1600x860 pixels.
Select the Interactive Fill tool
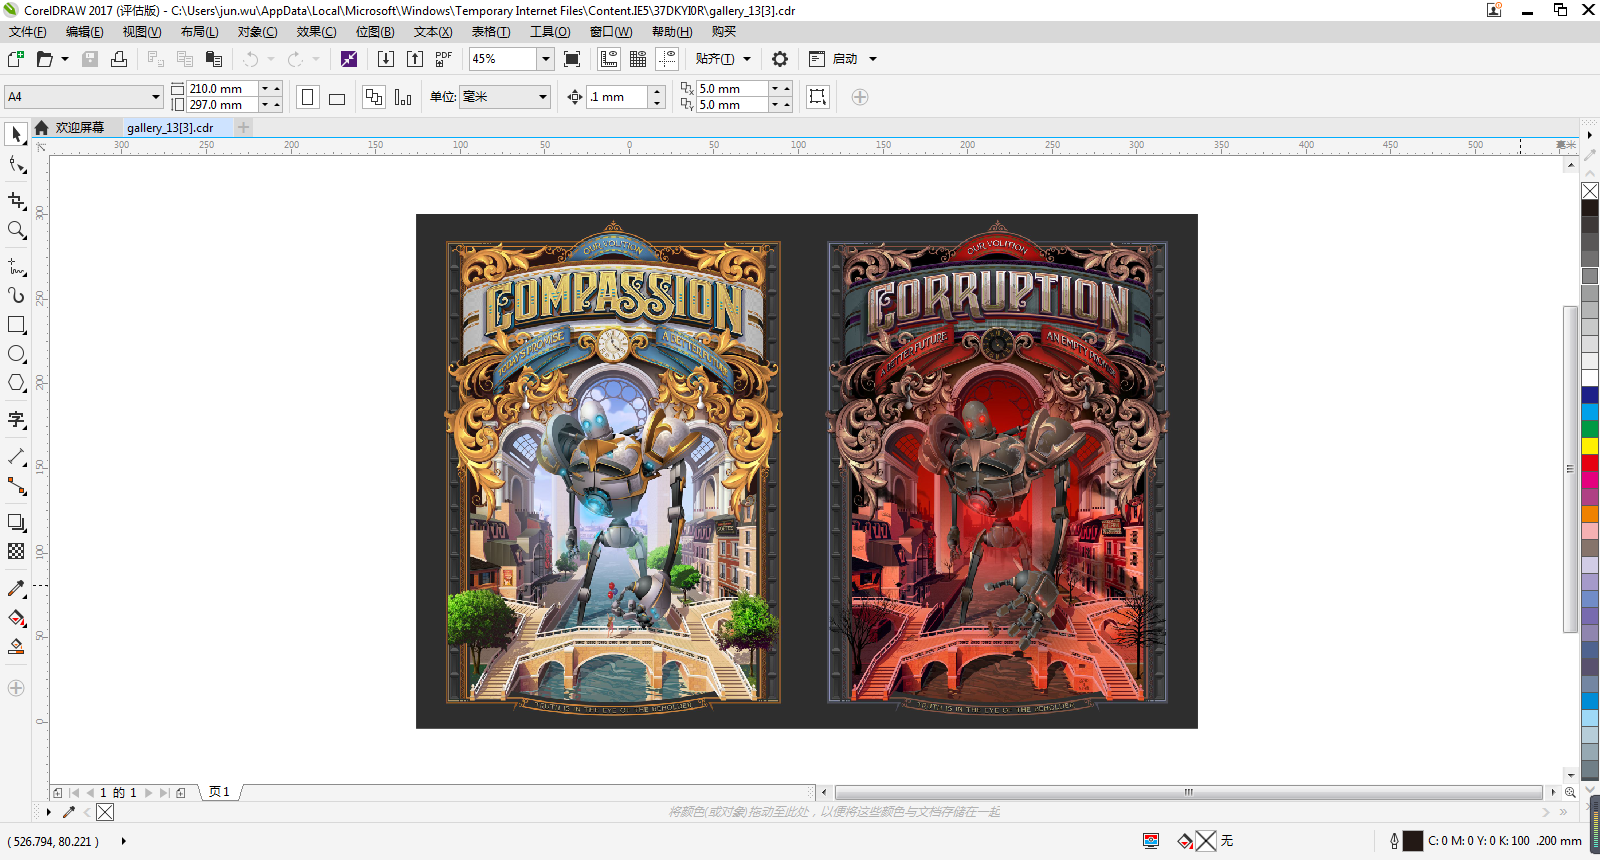coord(16,618)
